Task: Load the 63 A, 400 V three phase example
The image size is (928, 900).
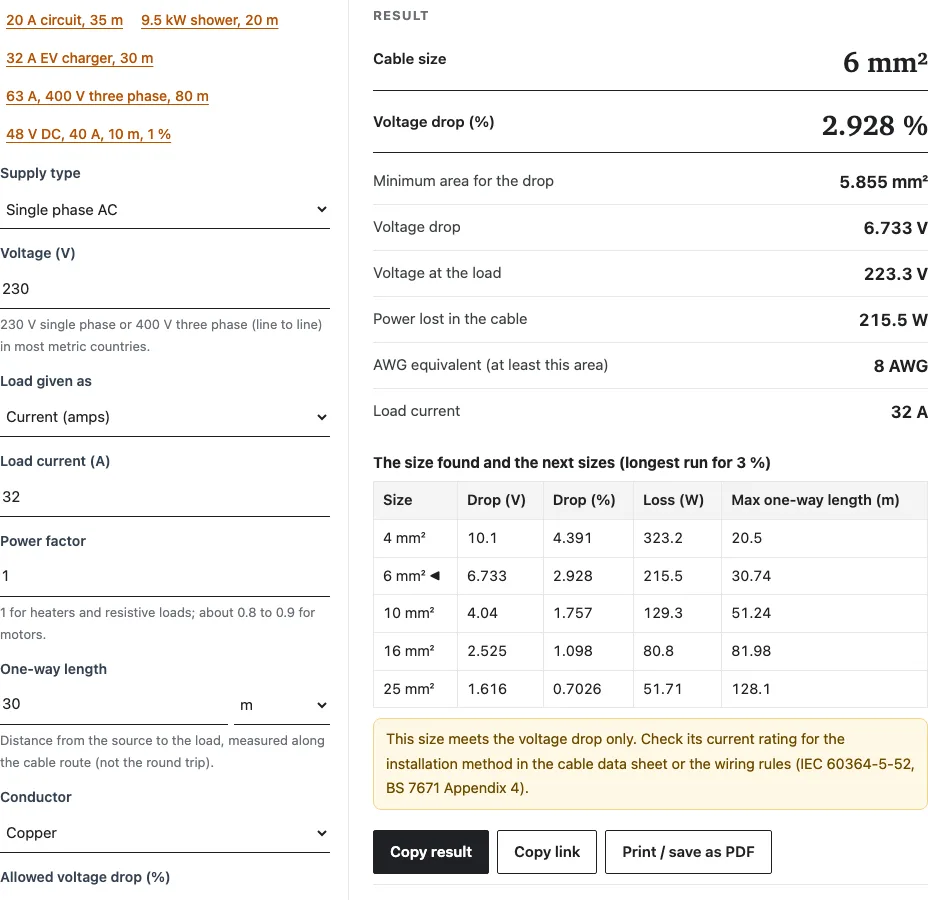Action: pos(107,96)
